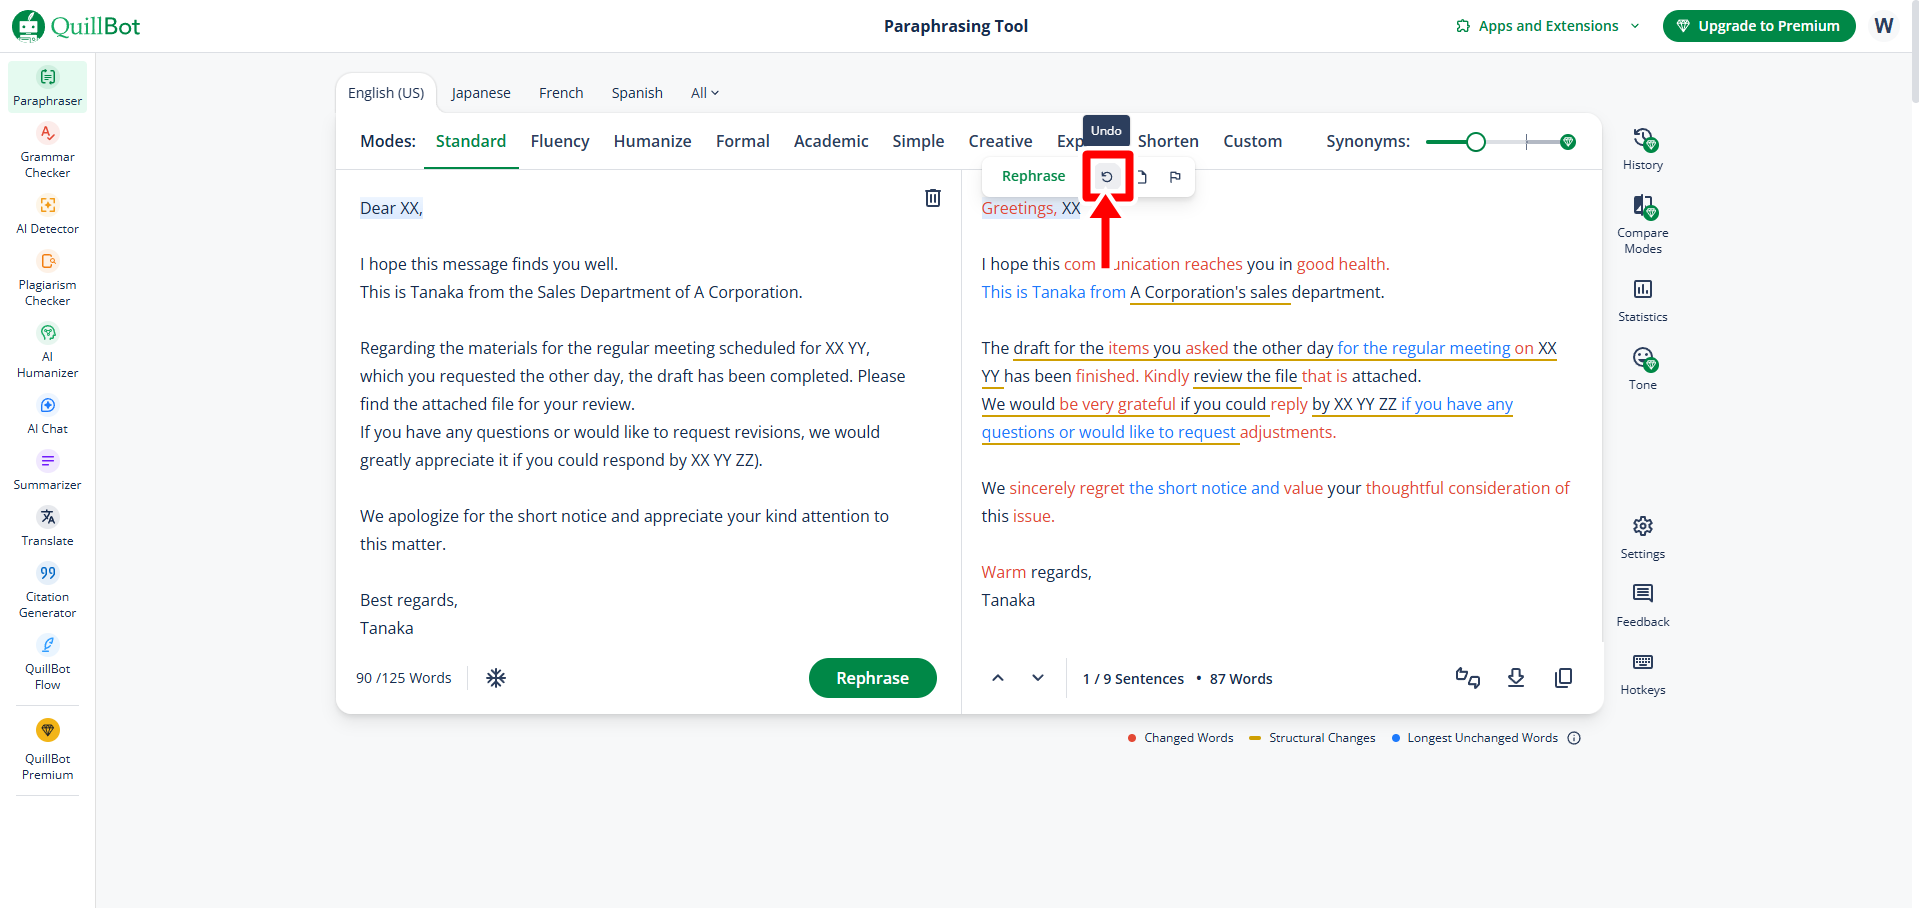
Task: Click '1 / 9 Sentences' indicator
Action: [x=1133, y=679]
